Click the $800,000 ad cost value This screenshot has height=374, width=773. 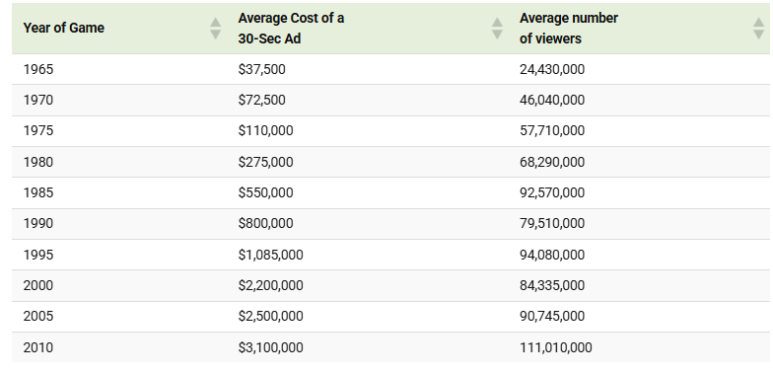pos(266,224)
